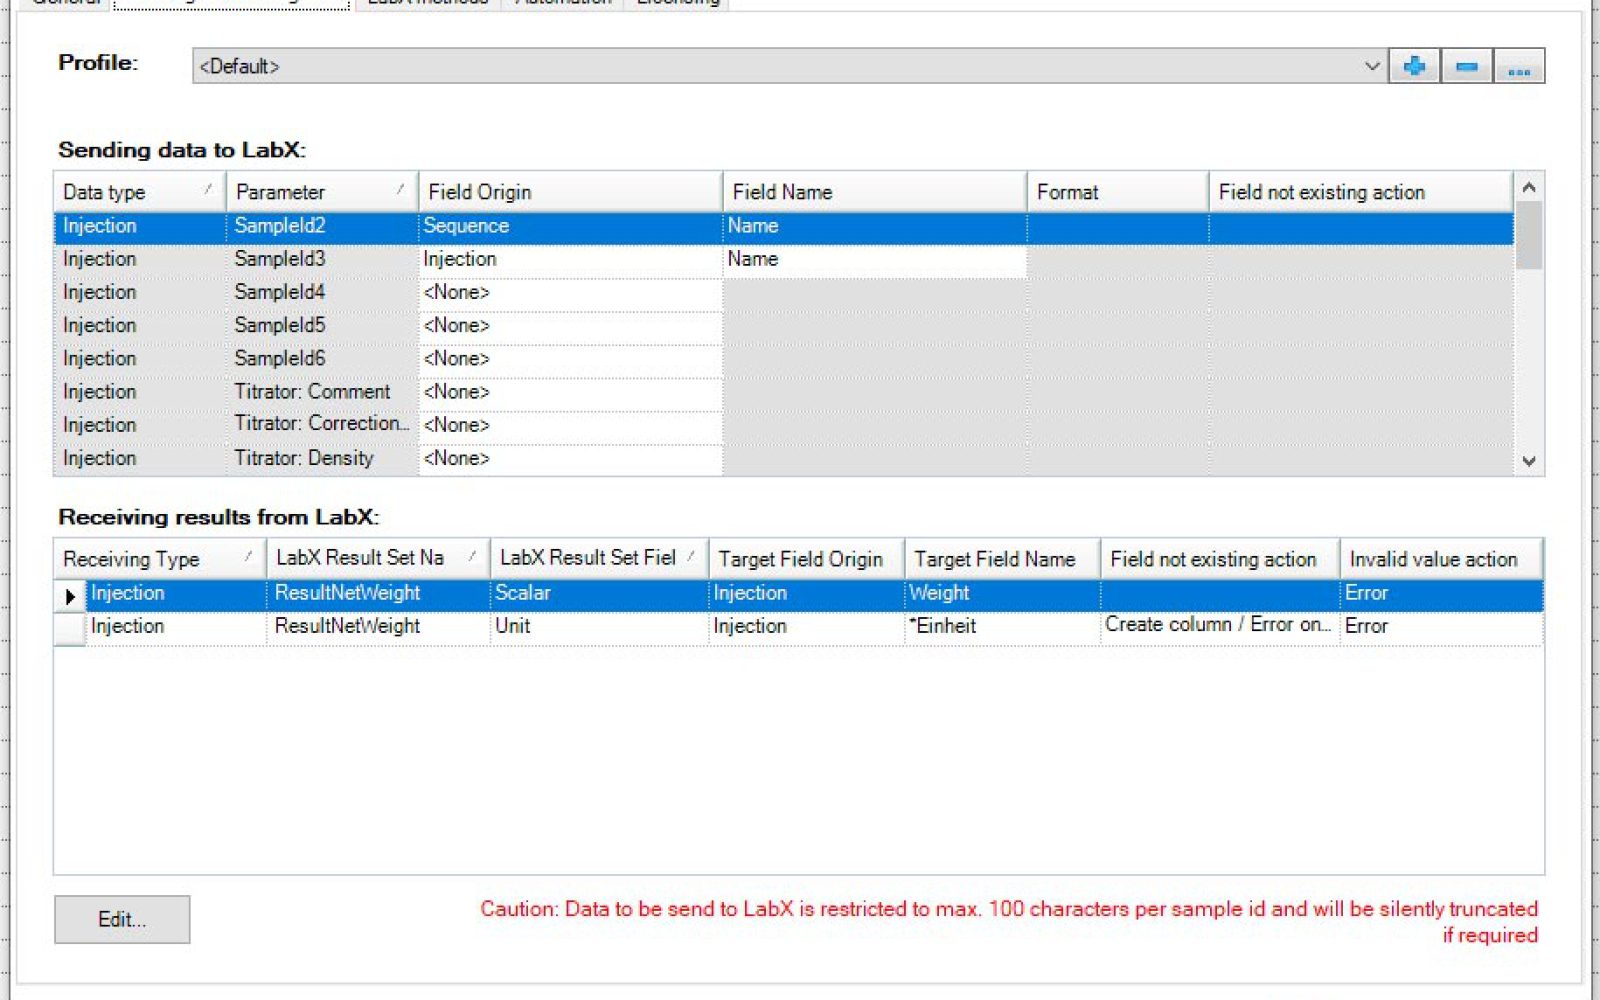Click the sending table scrollbar thumb
Image resolution: width=1600 pixels, height=1000 pixels.
click(x=1529, y=235)
